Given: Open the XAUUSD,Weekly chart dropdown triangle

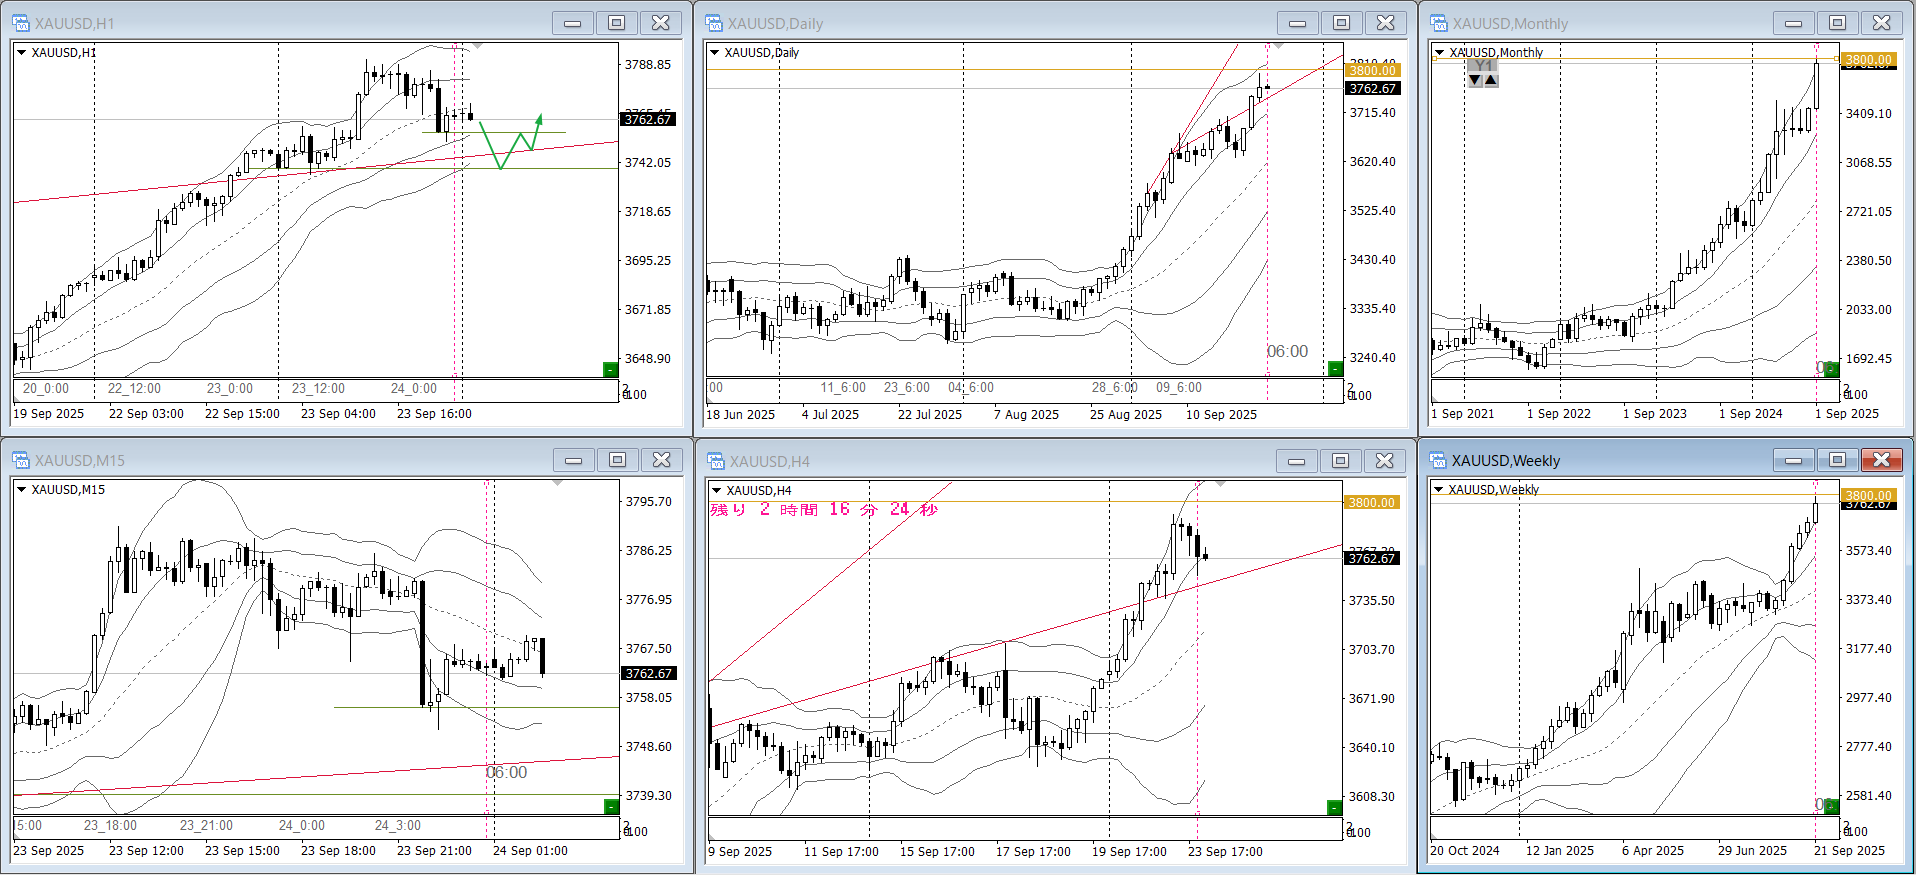Looking at the screenshot, I should pyautogui.click(x=1439, y=489).
